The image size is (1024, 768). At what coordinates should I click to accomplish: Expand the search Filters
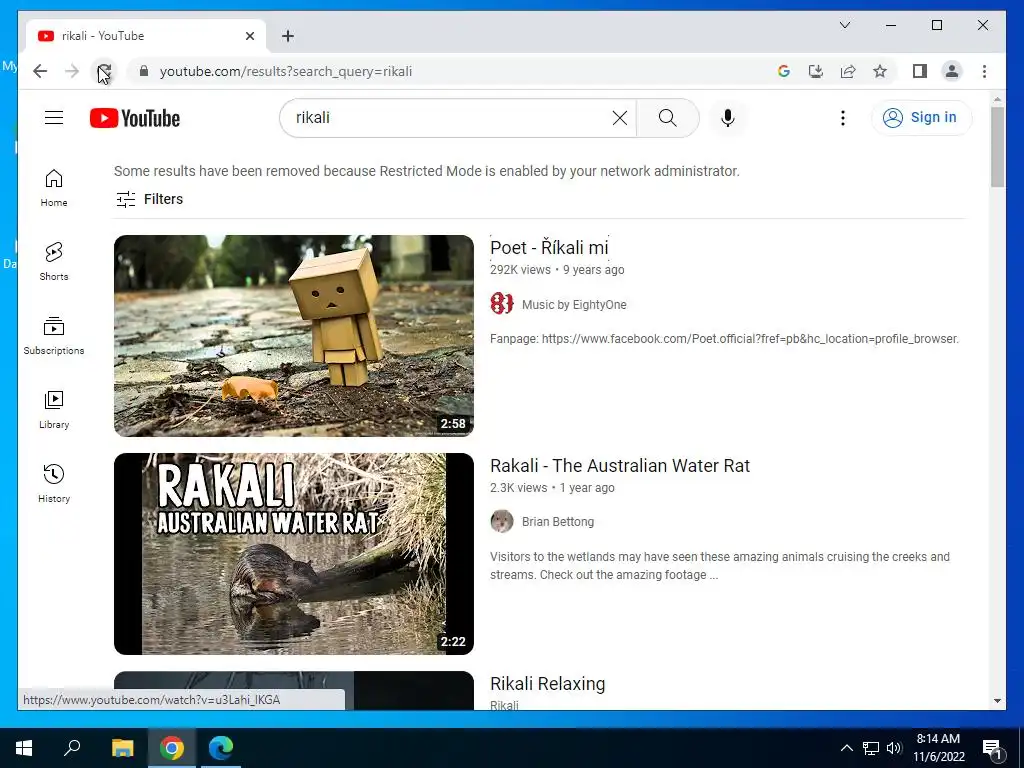pos(149,199)
